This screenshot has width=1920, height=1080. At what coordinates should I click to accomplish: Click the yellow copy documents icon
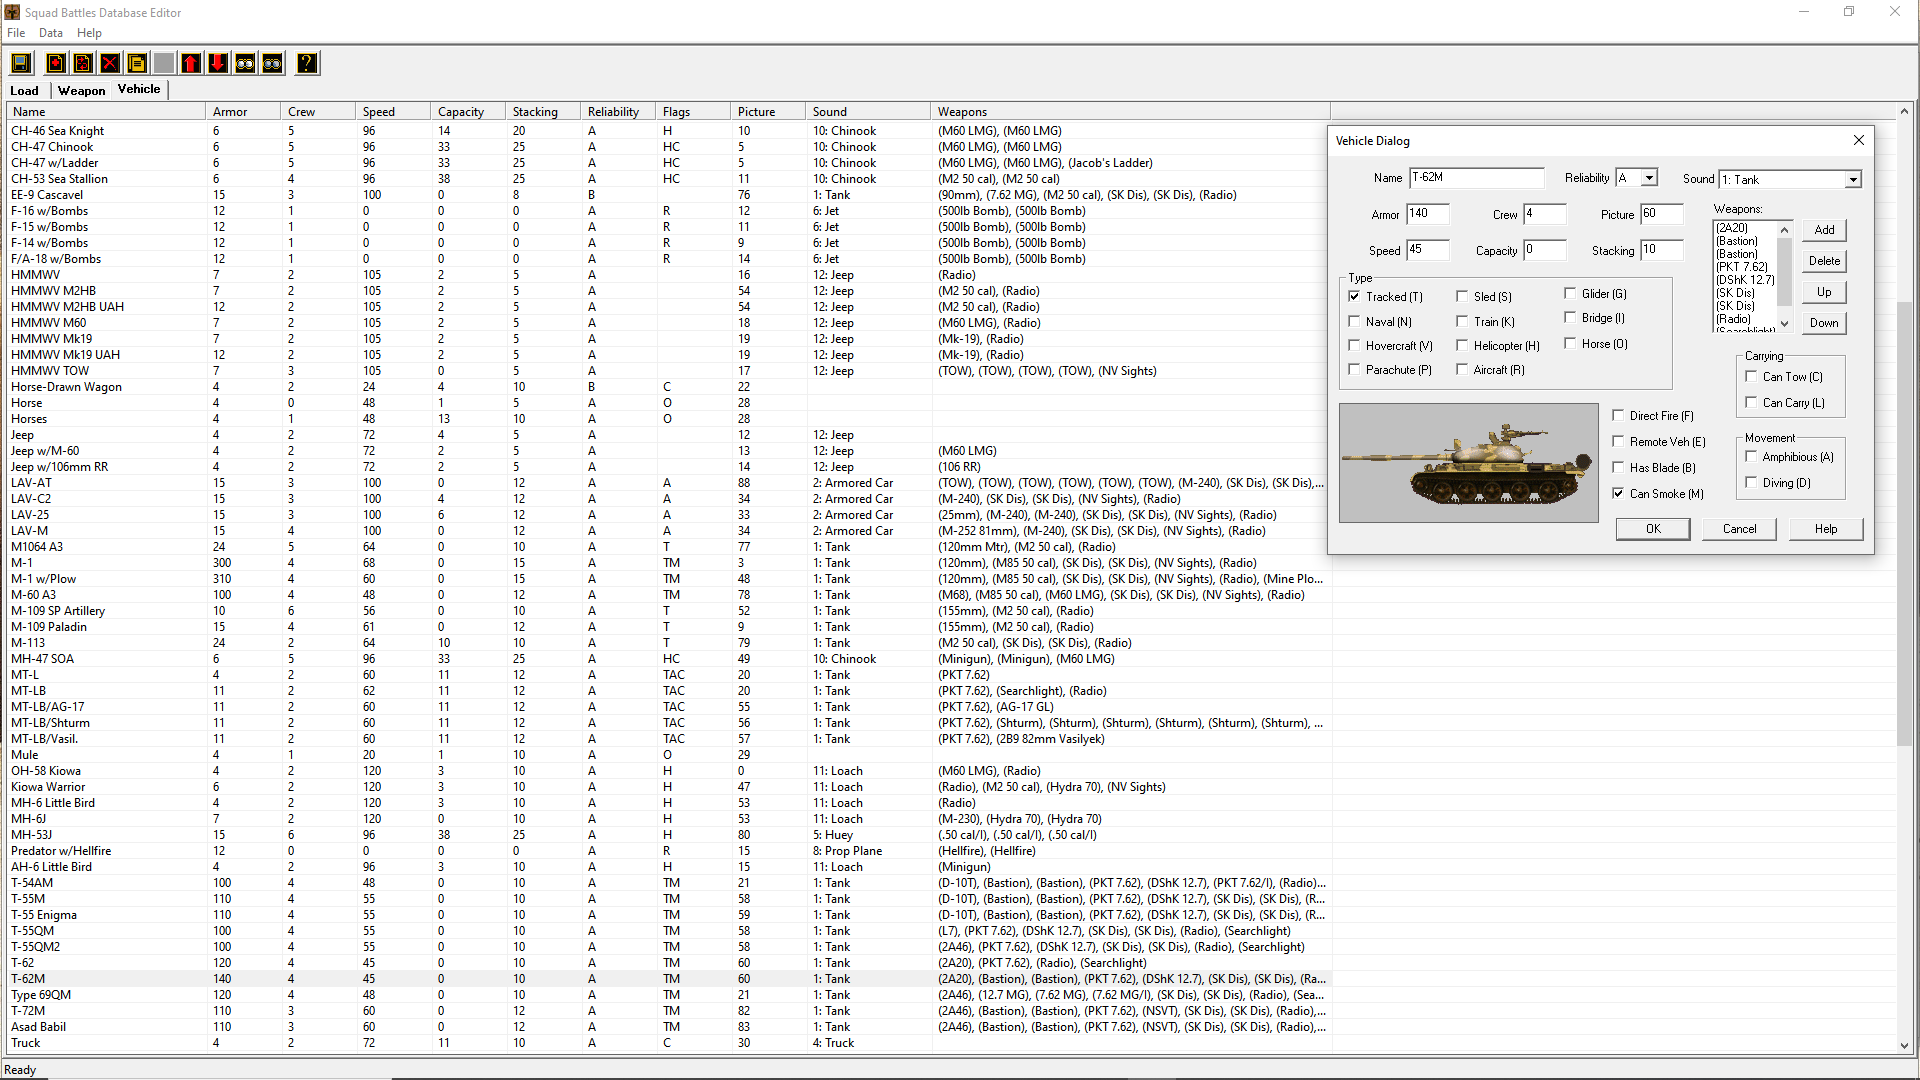pyautogui.click(x=137, y=64)
